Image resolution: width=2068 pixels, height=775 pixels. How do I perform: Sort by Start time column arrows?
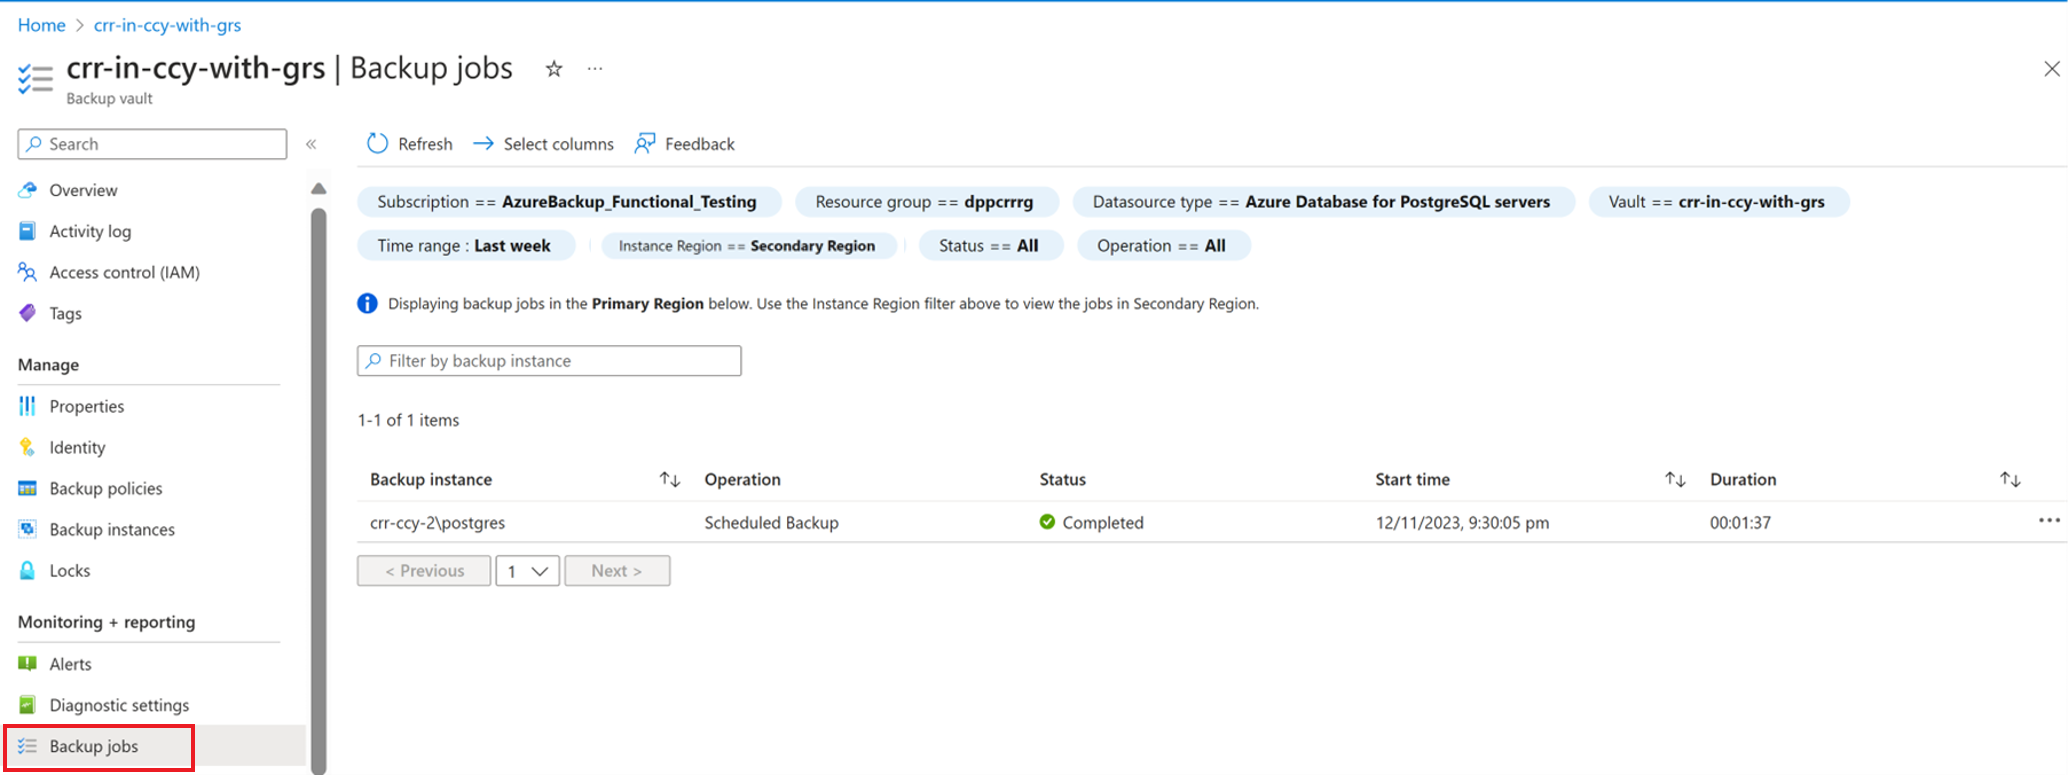click(1675, 480)
